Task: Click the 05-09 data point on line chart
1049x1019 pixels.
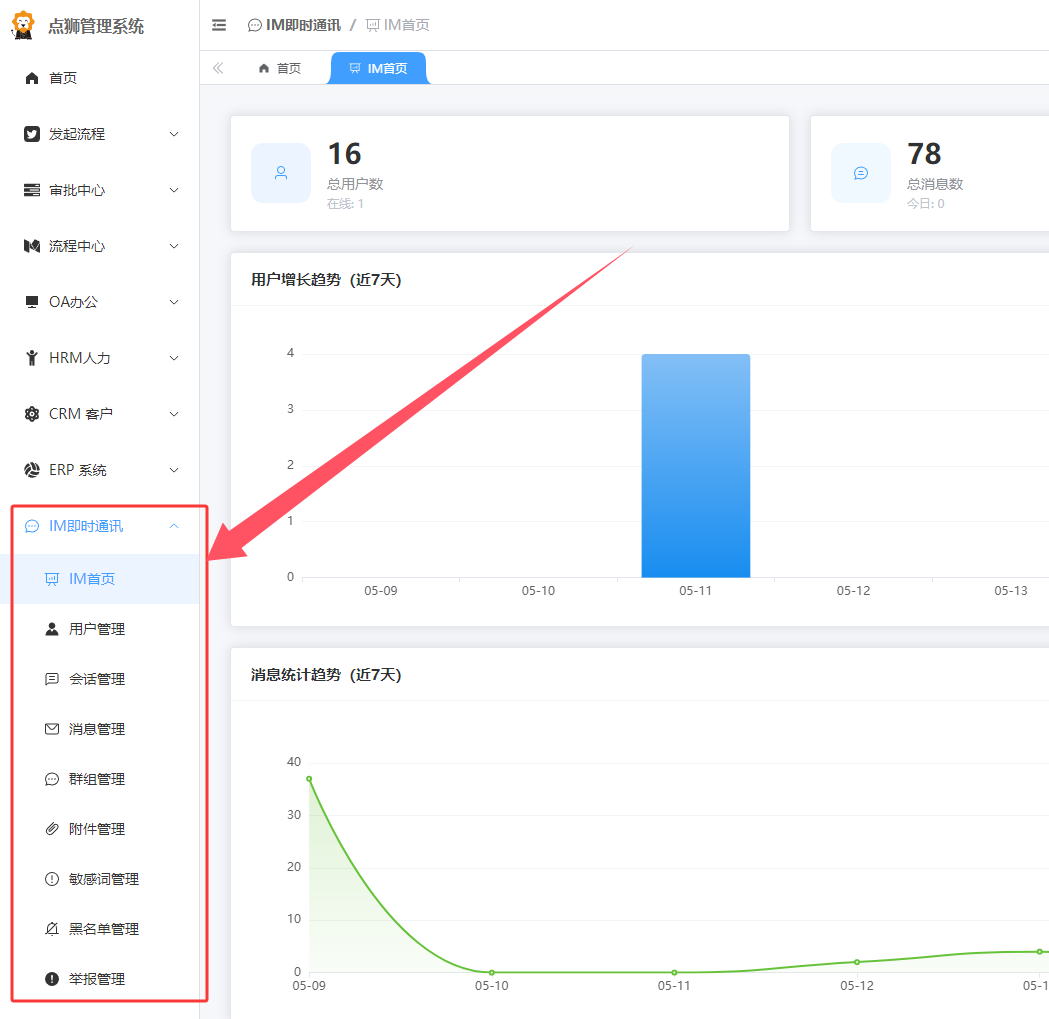Action: [x=309, y=779]
